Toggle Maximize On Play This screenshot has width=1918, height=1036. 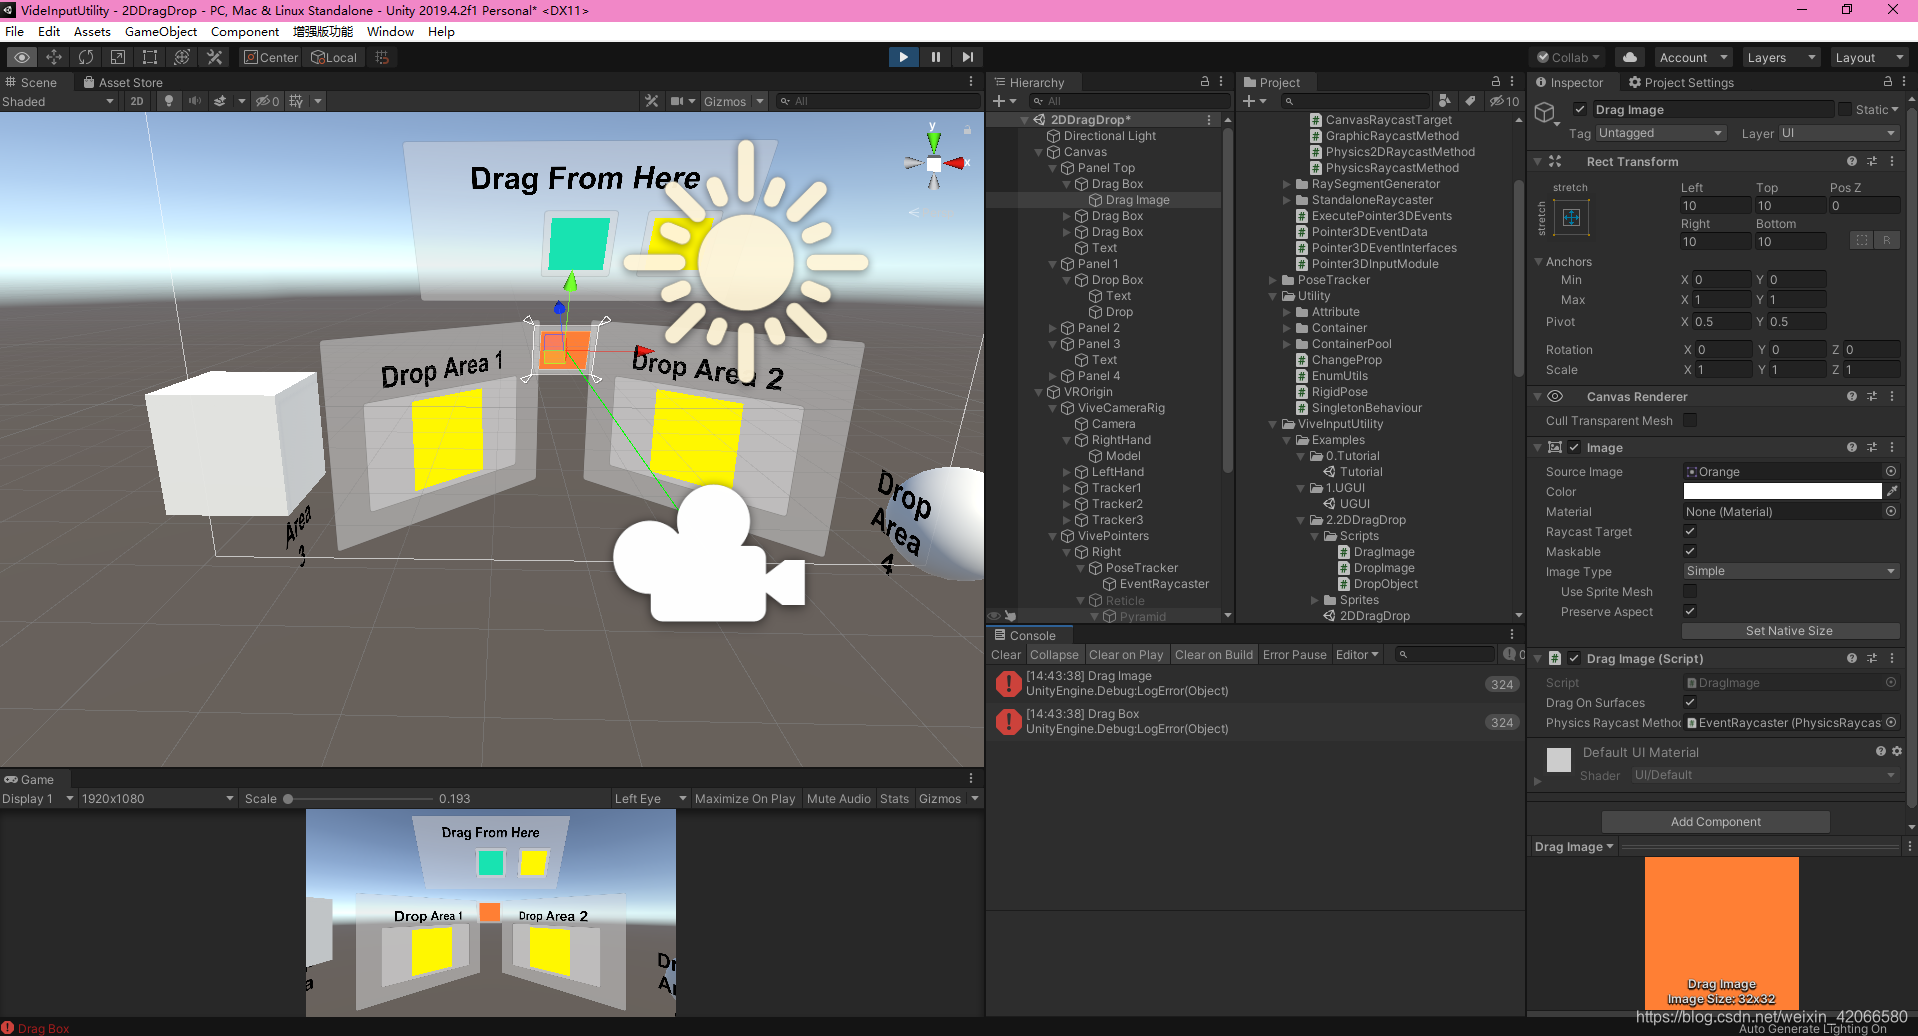point(745,798)
